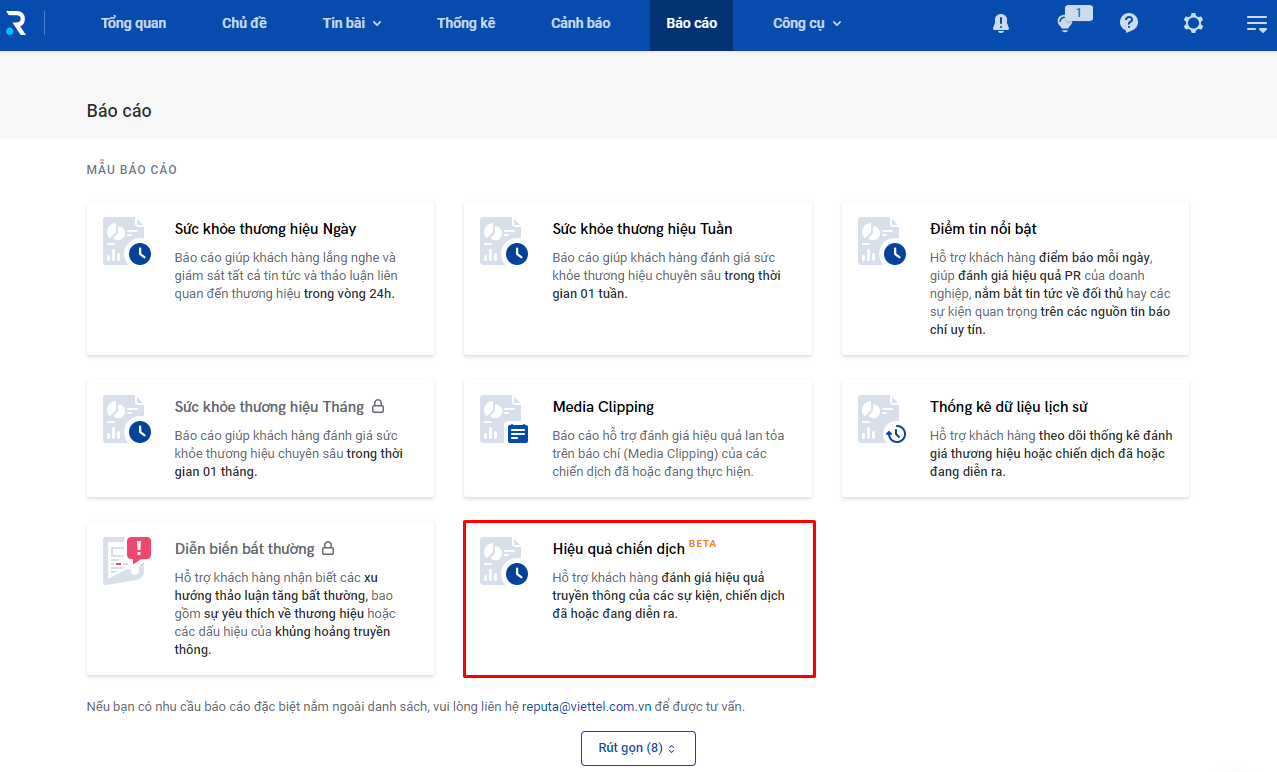
Task: Open the help question mark icon
Action: (1129, 23)
